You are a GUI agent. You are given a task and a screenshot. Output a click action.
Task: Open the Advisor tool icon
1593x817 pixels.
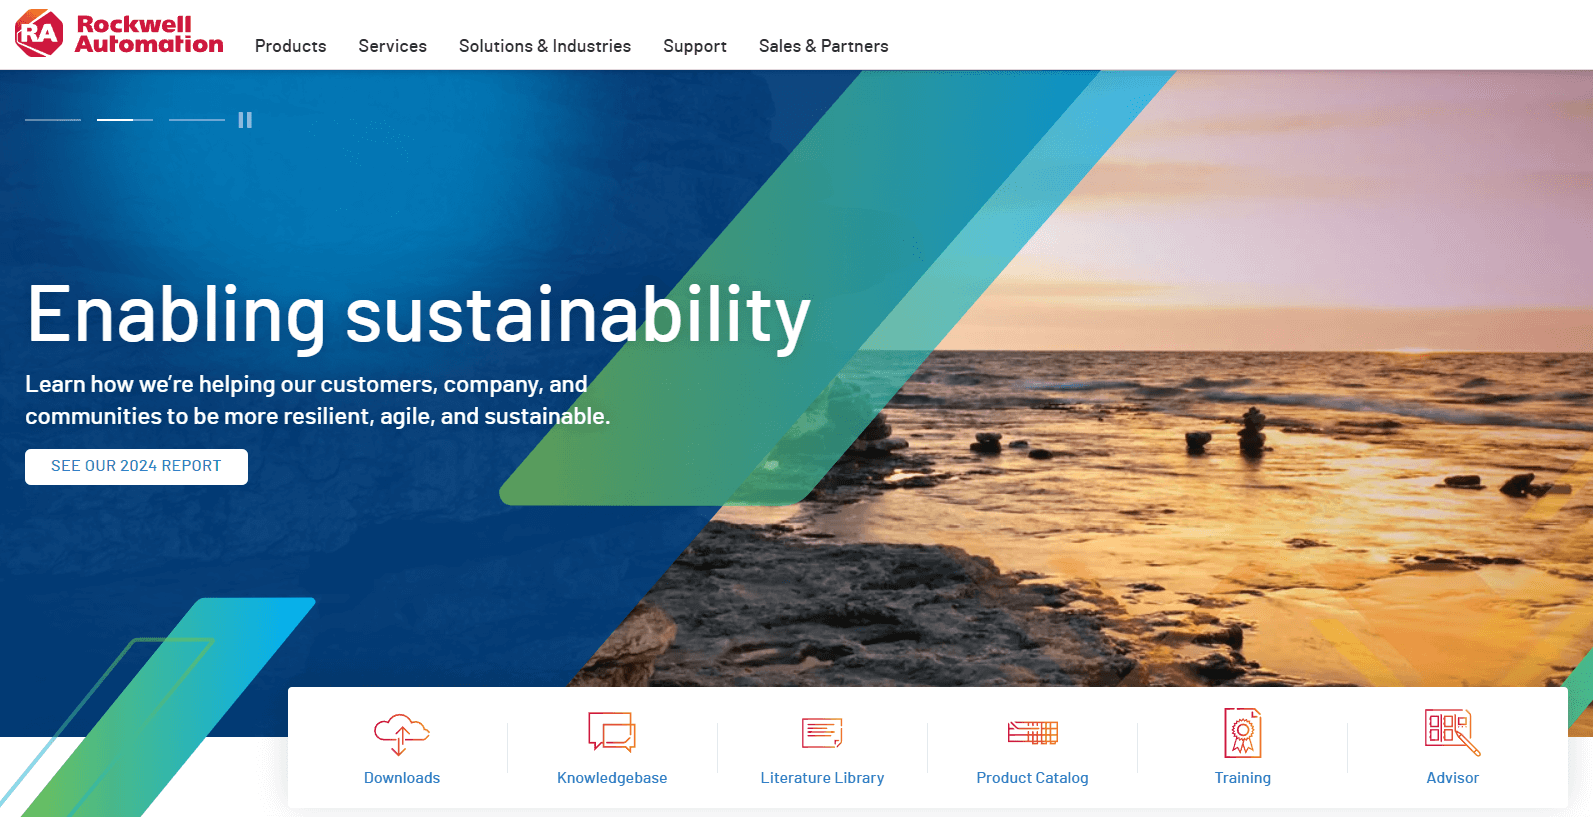pyautogui.click(x=1452, y=733)
